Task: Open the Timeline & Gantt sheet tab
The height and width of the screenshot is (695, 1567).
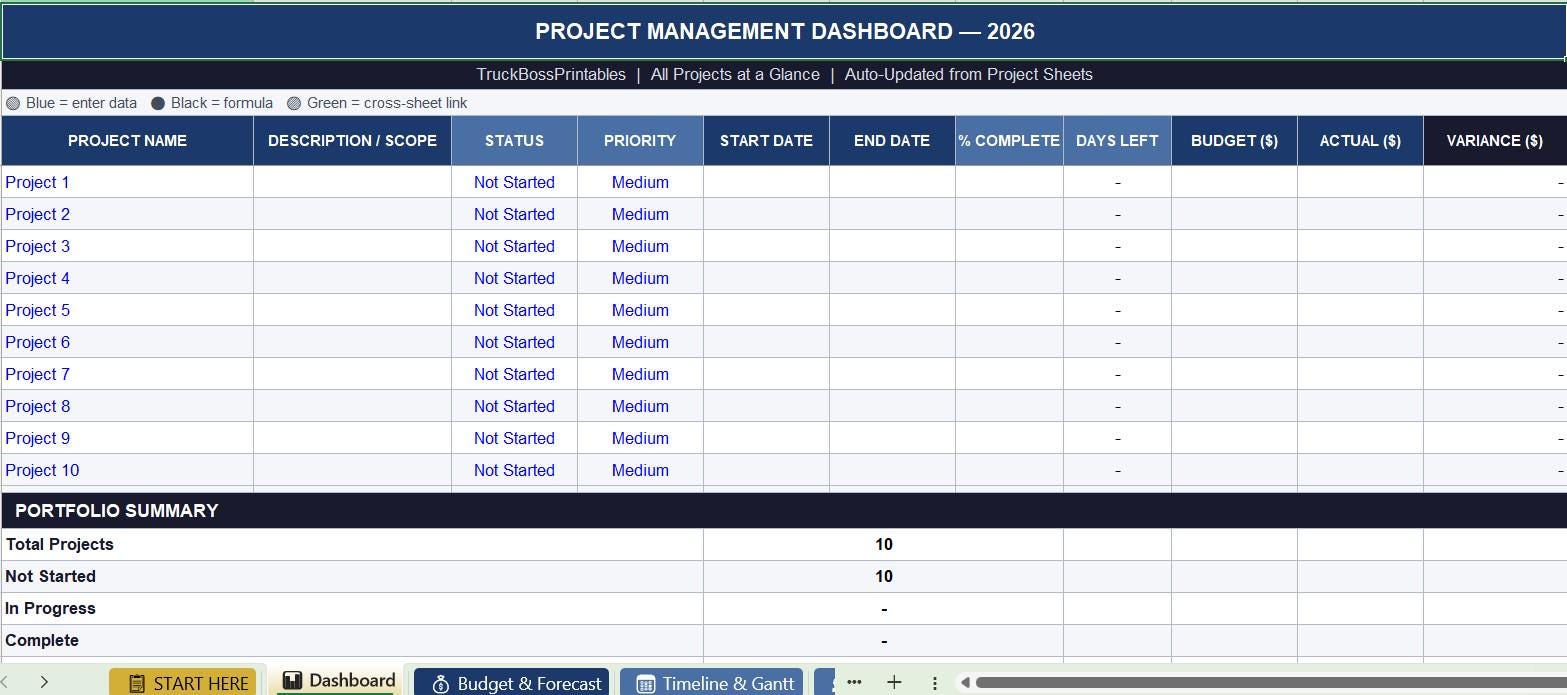Action: [711, 683]
